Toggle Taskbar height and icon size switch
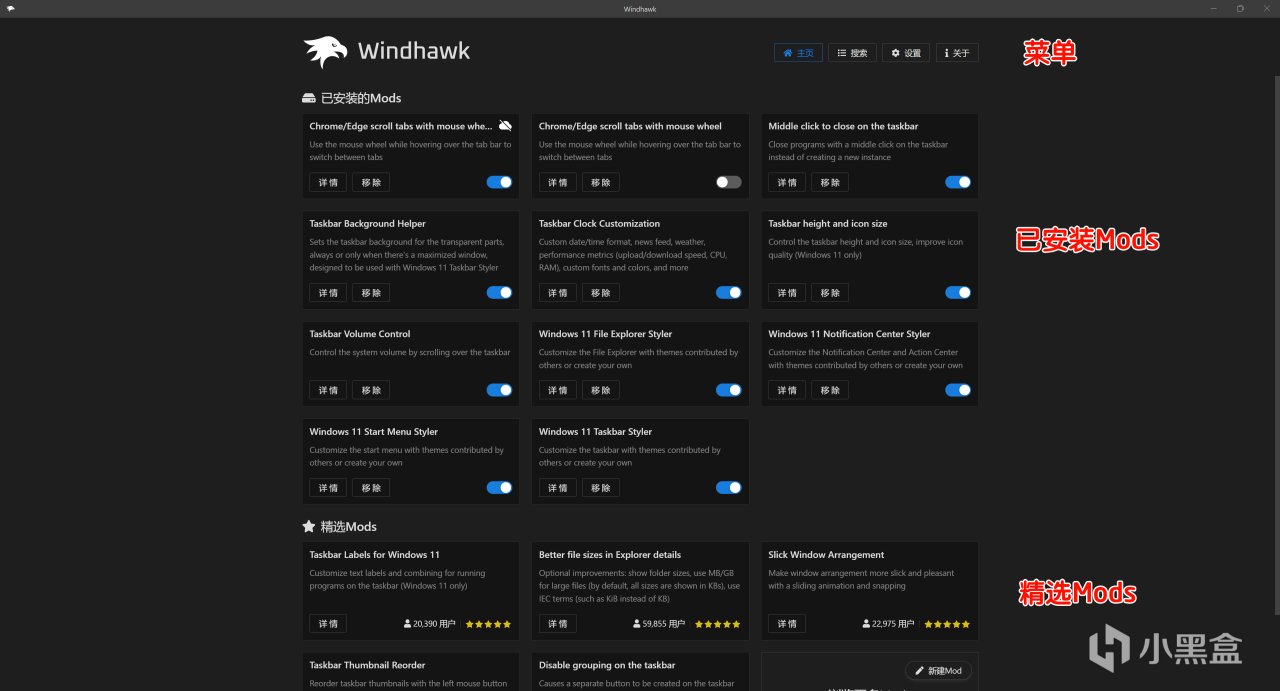 (958, 293)
